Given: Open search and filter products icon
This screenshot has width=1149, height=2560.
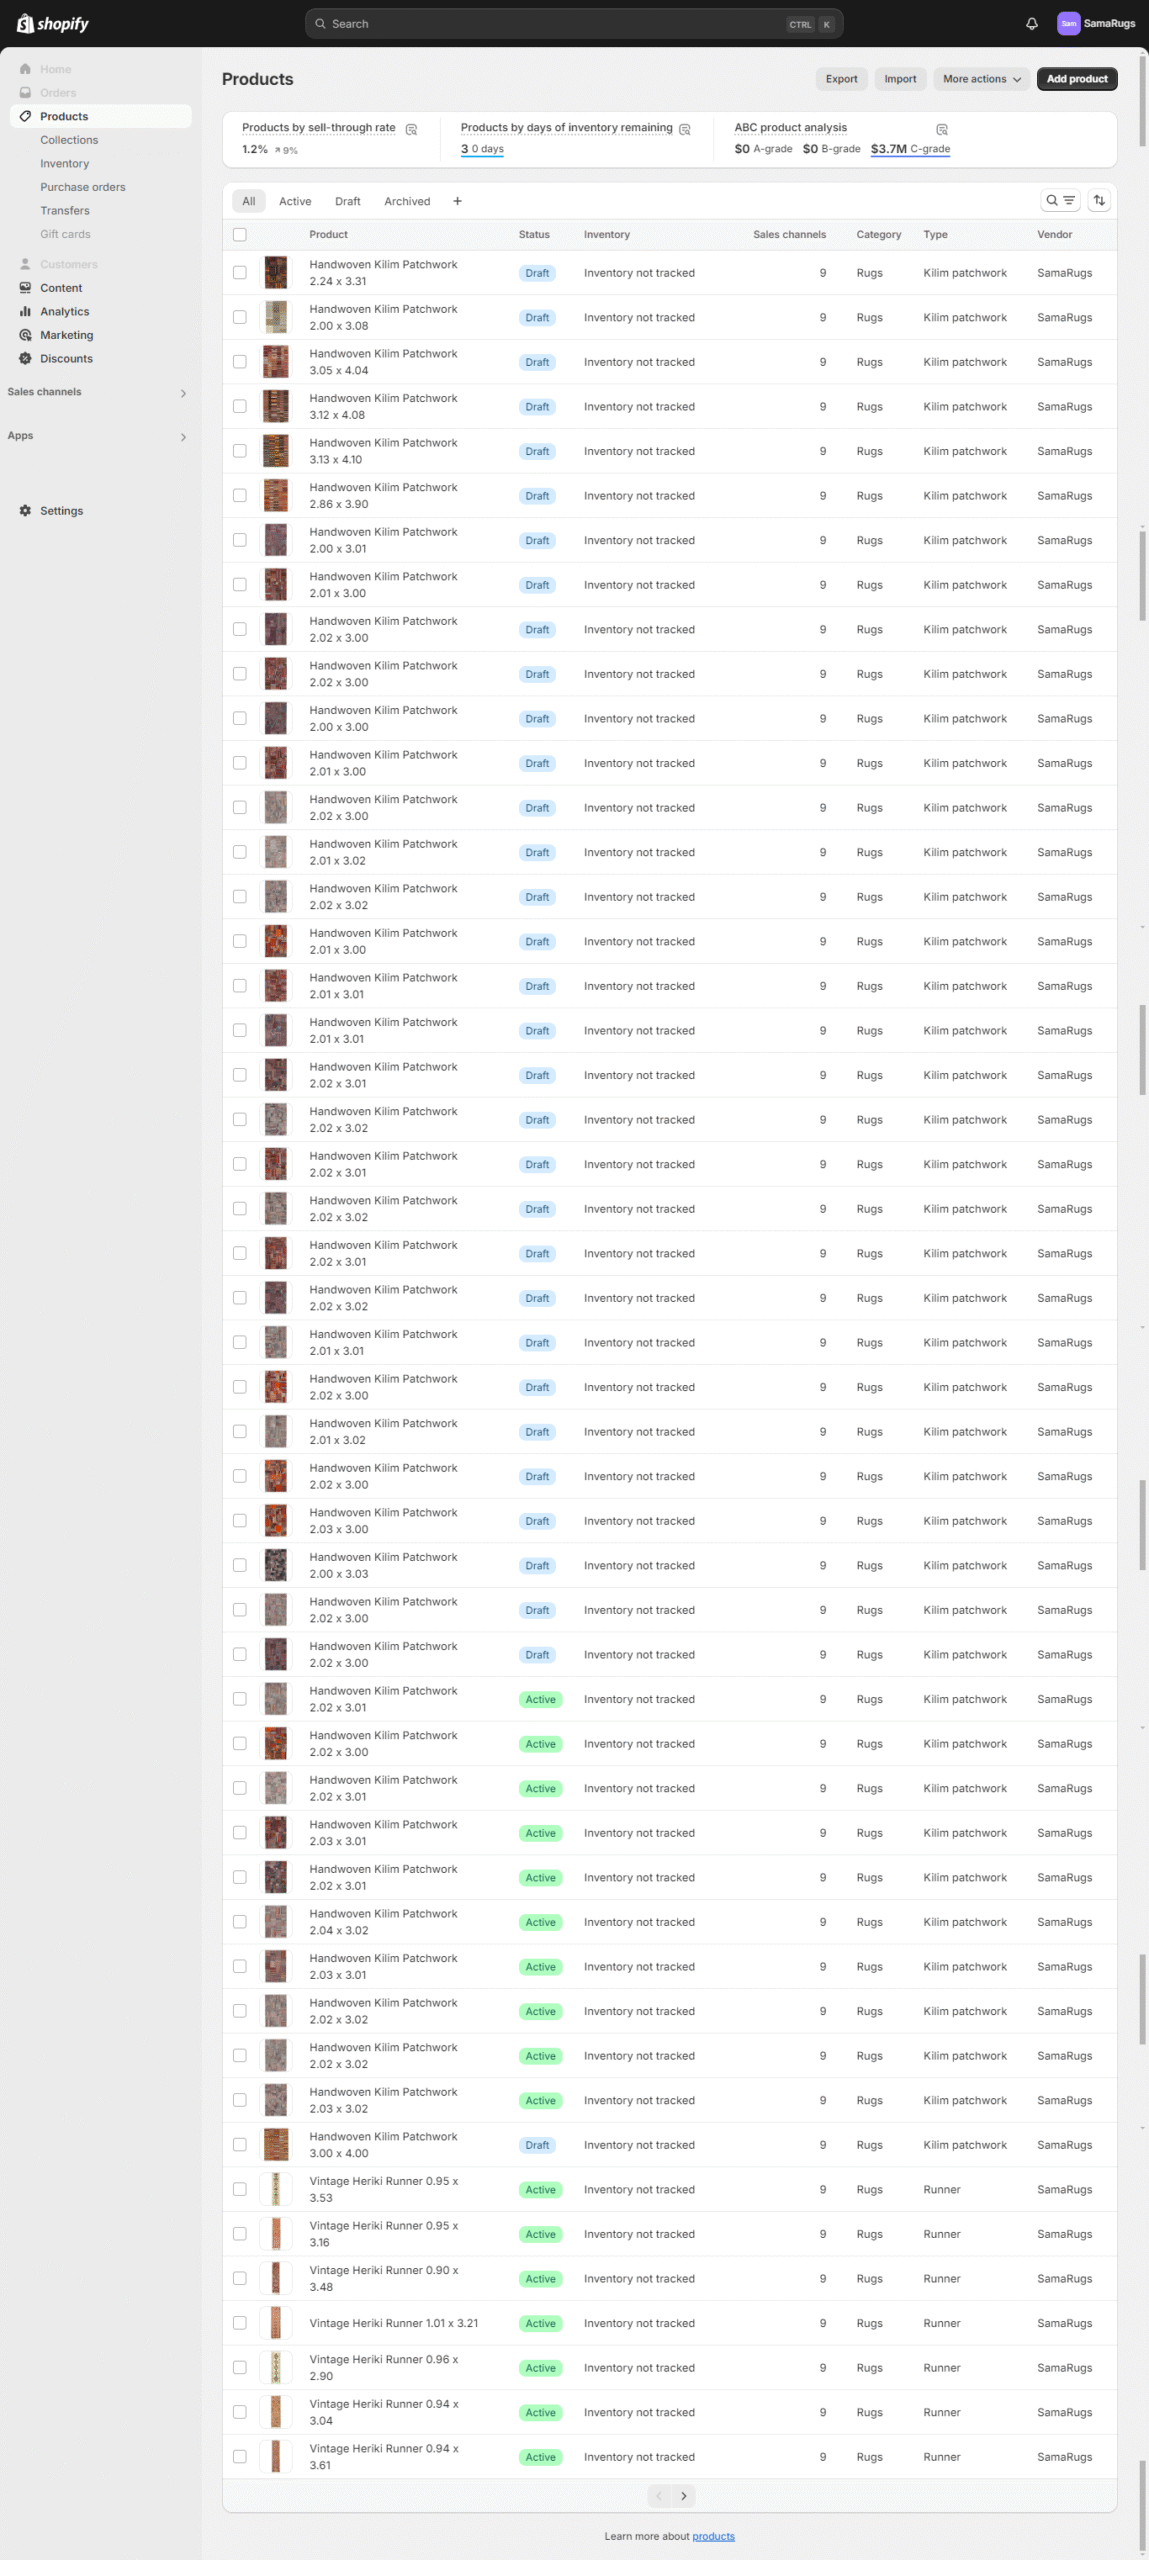Looking at the screenshot, I should 1059,201.
